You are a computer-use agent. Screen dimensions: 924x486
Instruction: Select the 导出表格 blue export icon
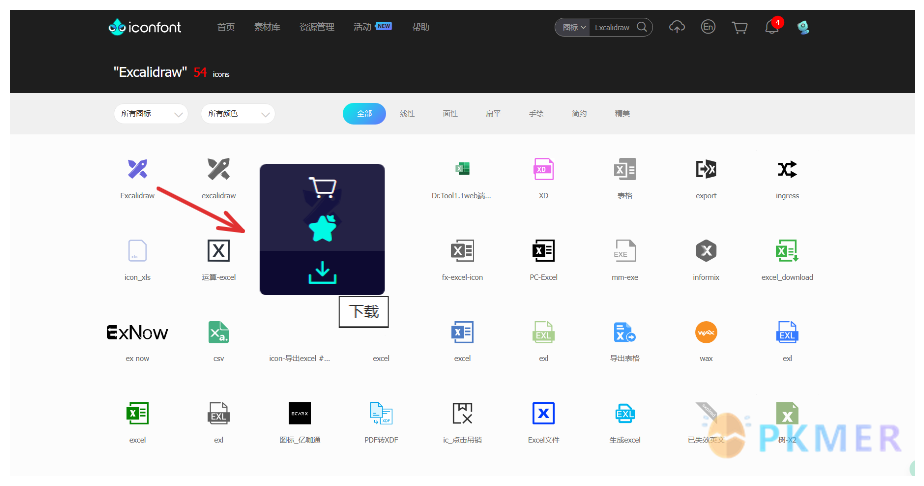coord(625,332)
